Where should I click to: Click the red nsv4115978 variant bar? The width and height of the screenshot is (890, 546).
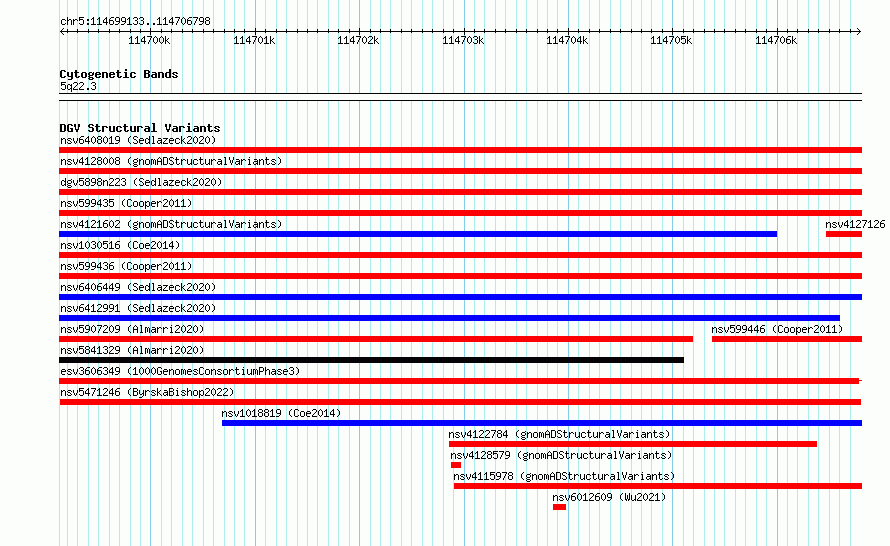click(x=658, y=486)
